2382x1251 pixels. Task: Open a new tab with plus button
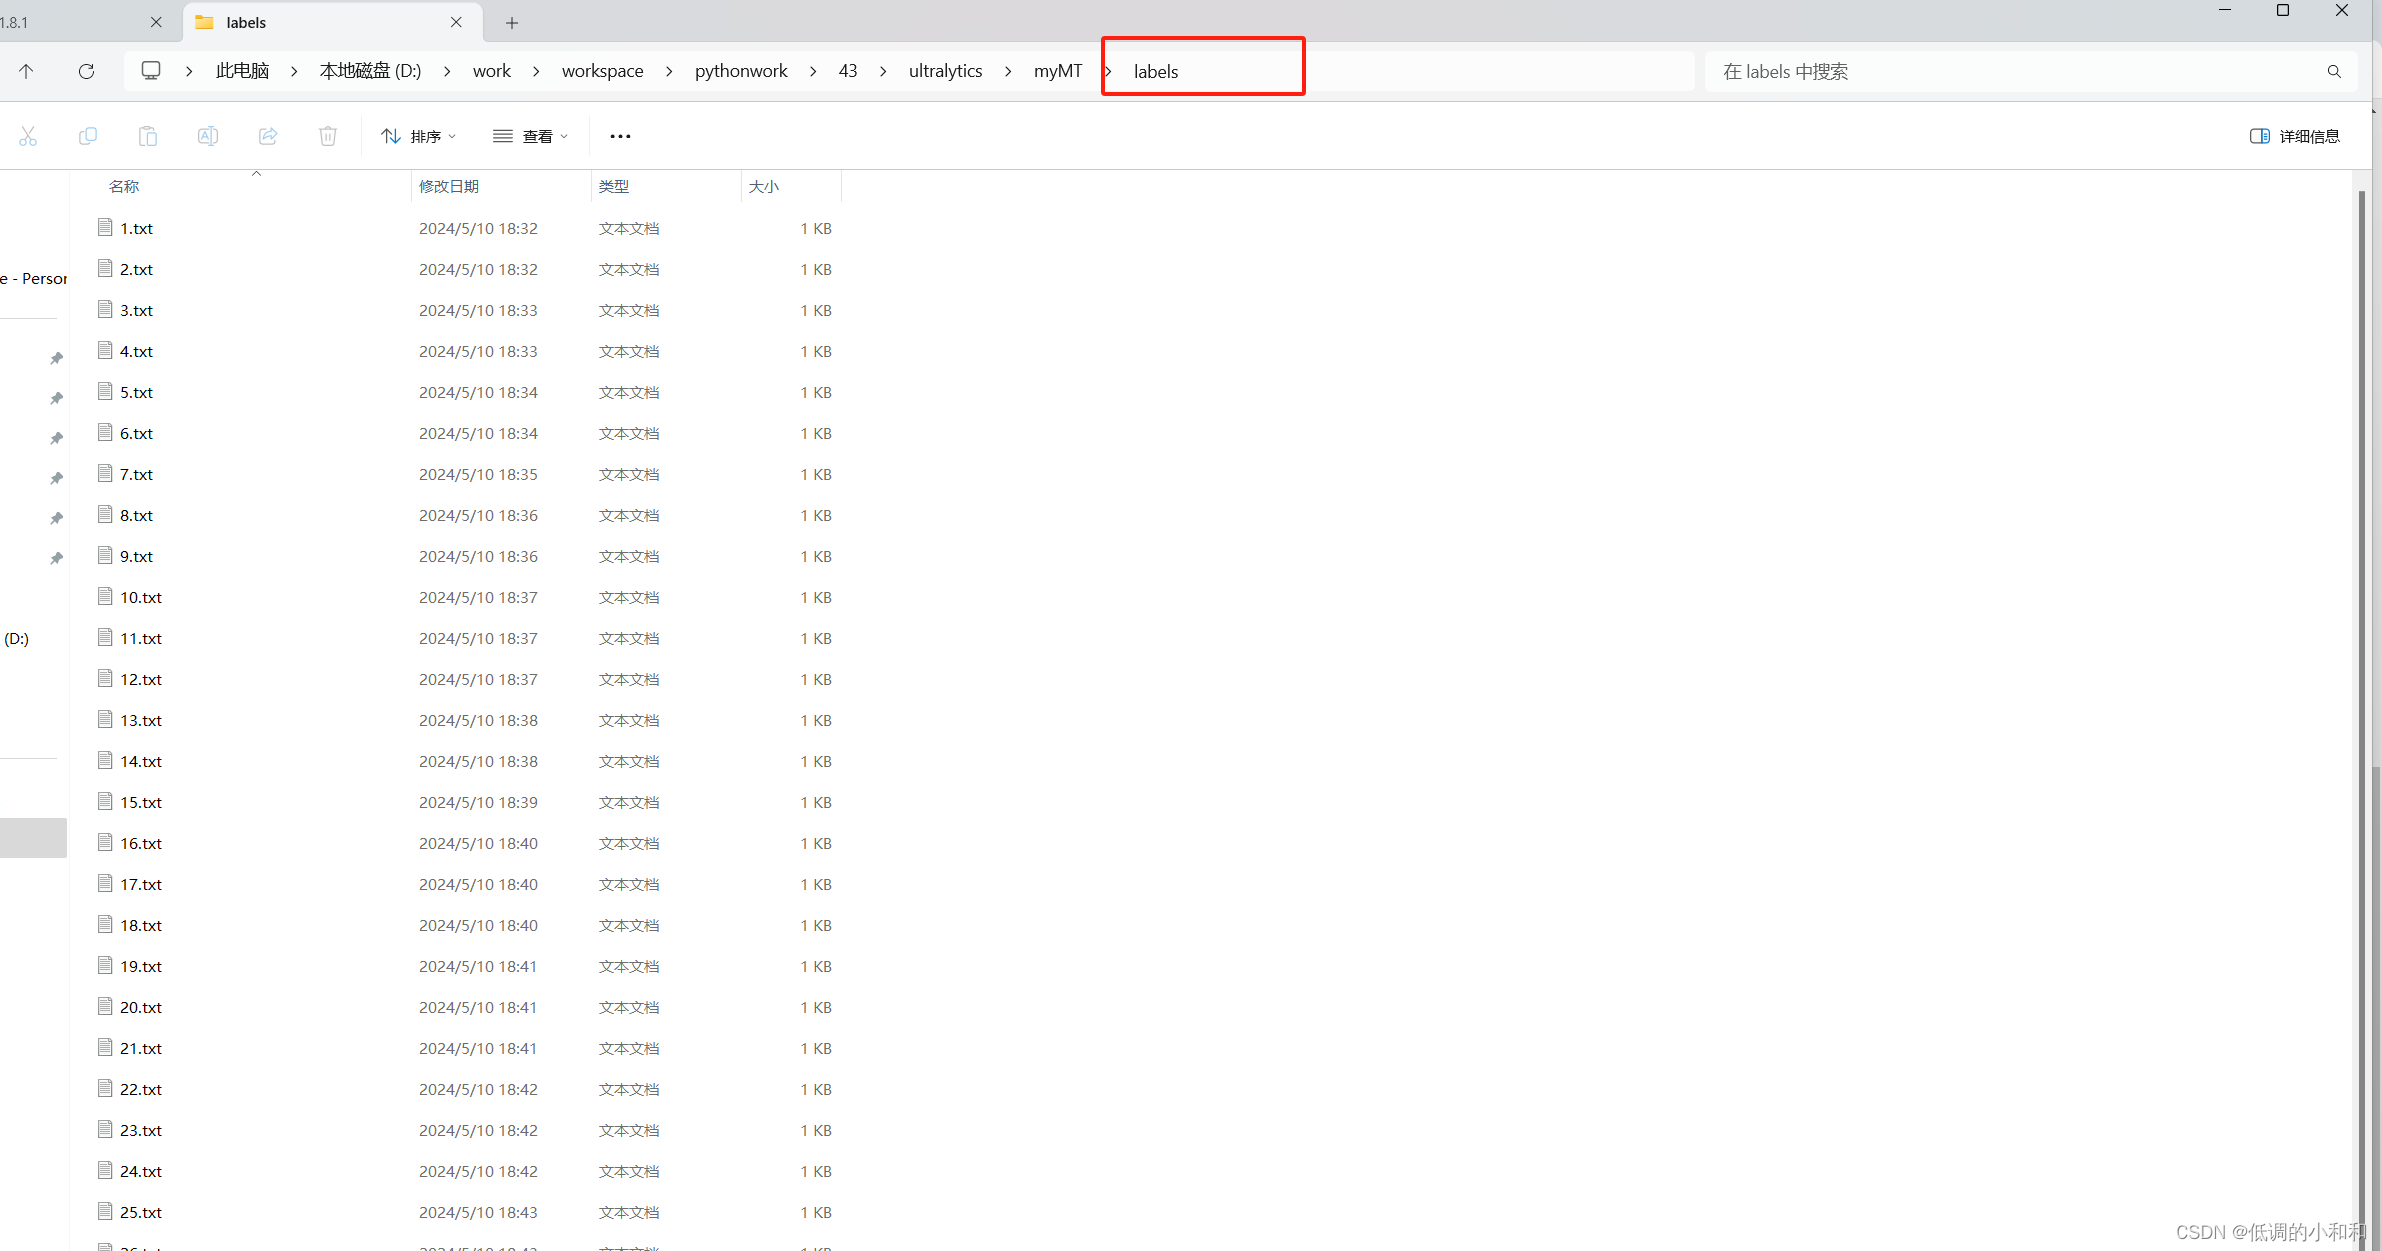click(x=512, y=22)
